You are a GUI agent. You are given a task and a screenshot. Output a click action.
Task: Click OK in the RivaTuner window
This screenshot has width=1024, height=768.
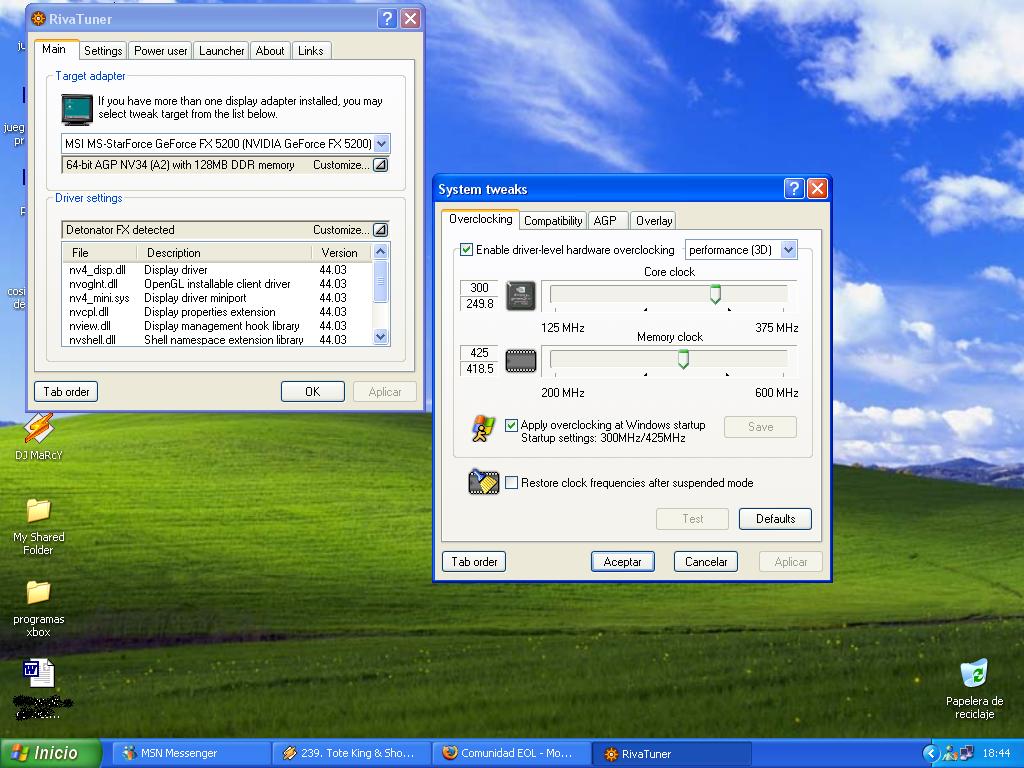[313, 392]
